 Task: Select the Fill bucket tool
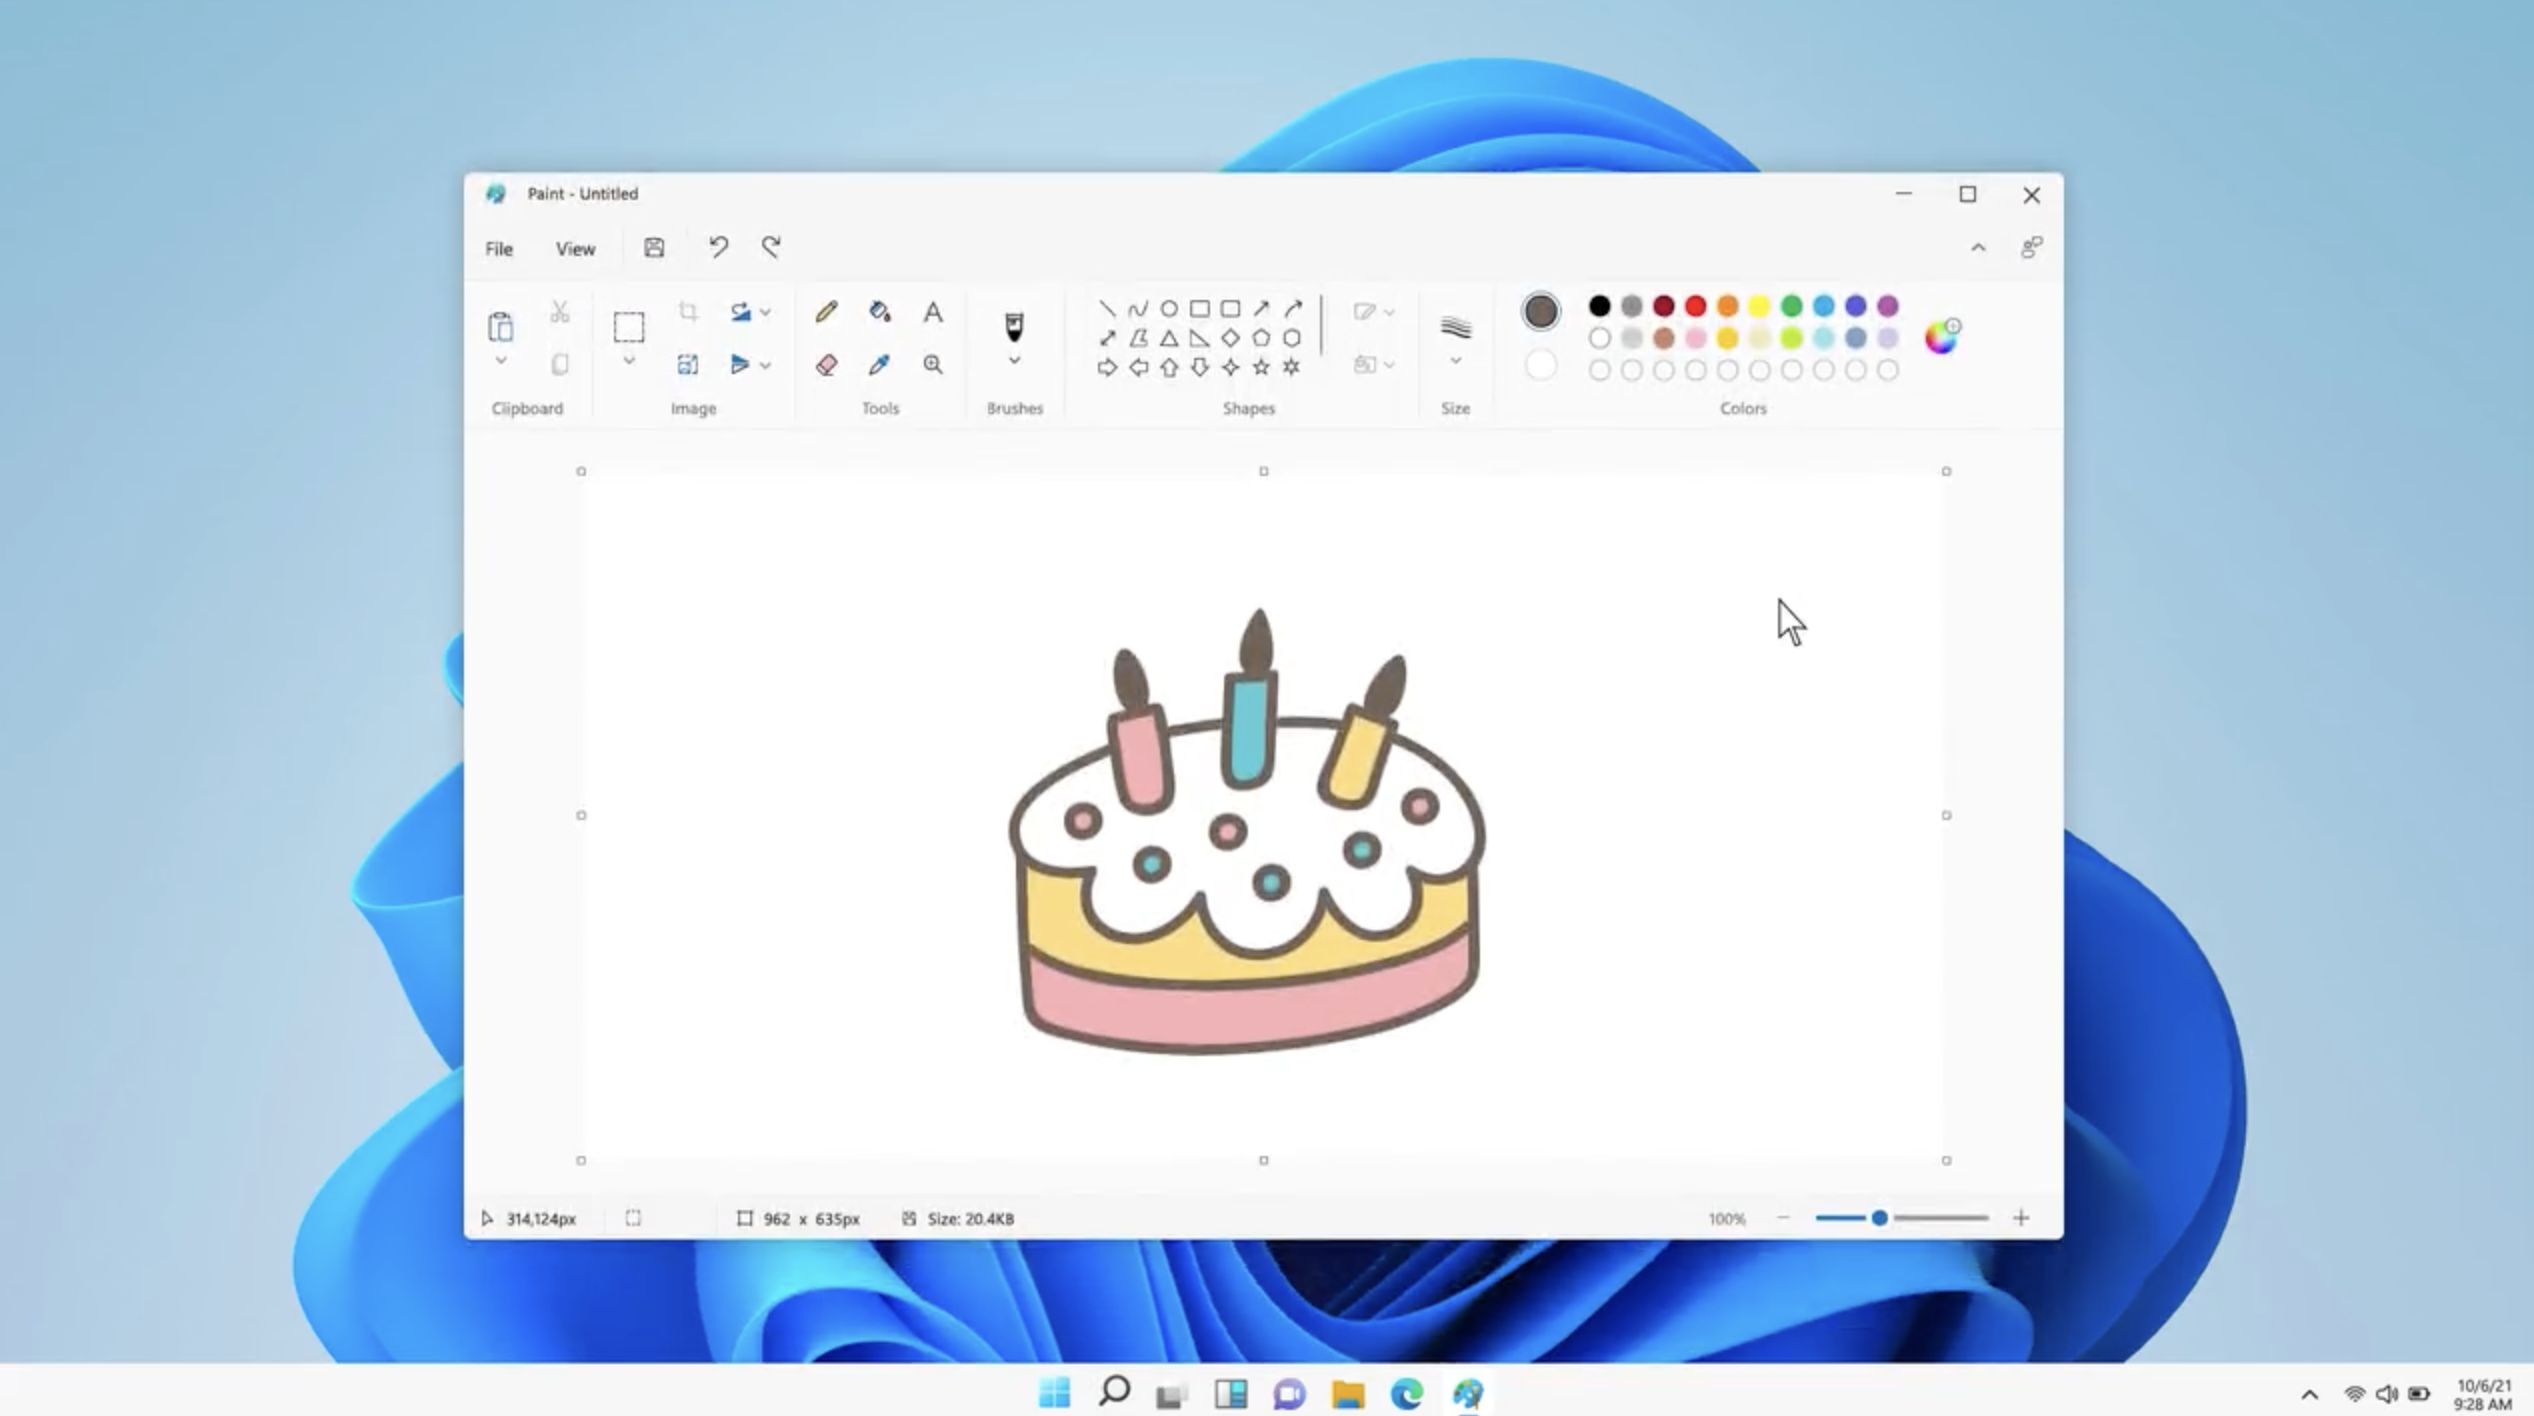click(879, 312)
